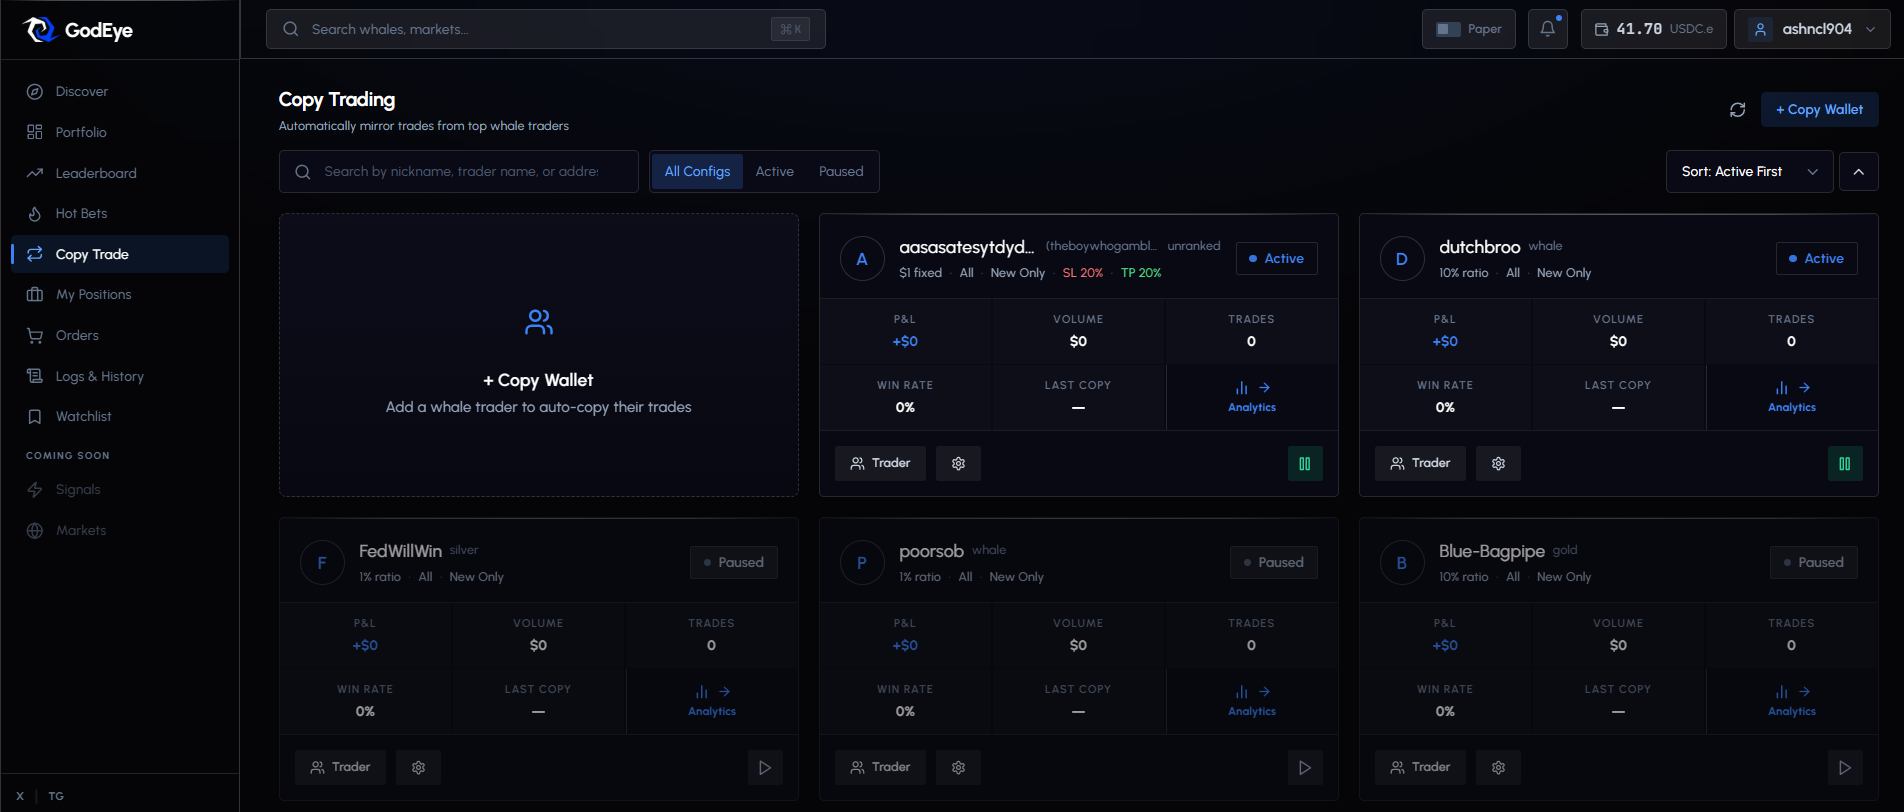Open Trader profile for poorsob
The width and height of the screenshot is (1904, 812).
pyautogui.click(x=880, y=767)
